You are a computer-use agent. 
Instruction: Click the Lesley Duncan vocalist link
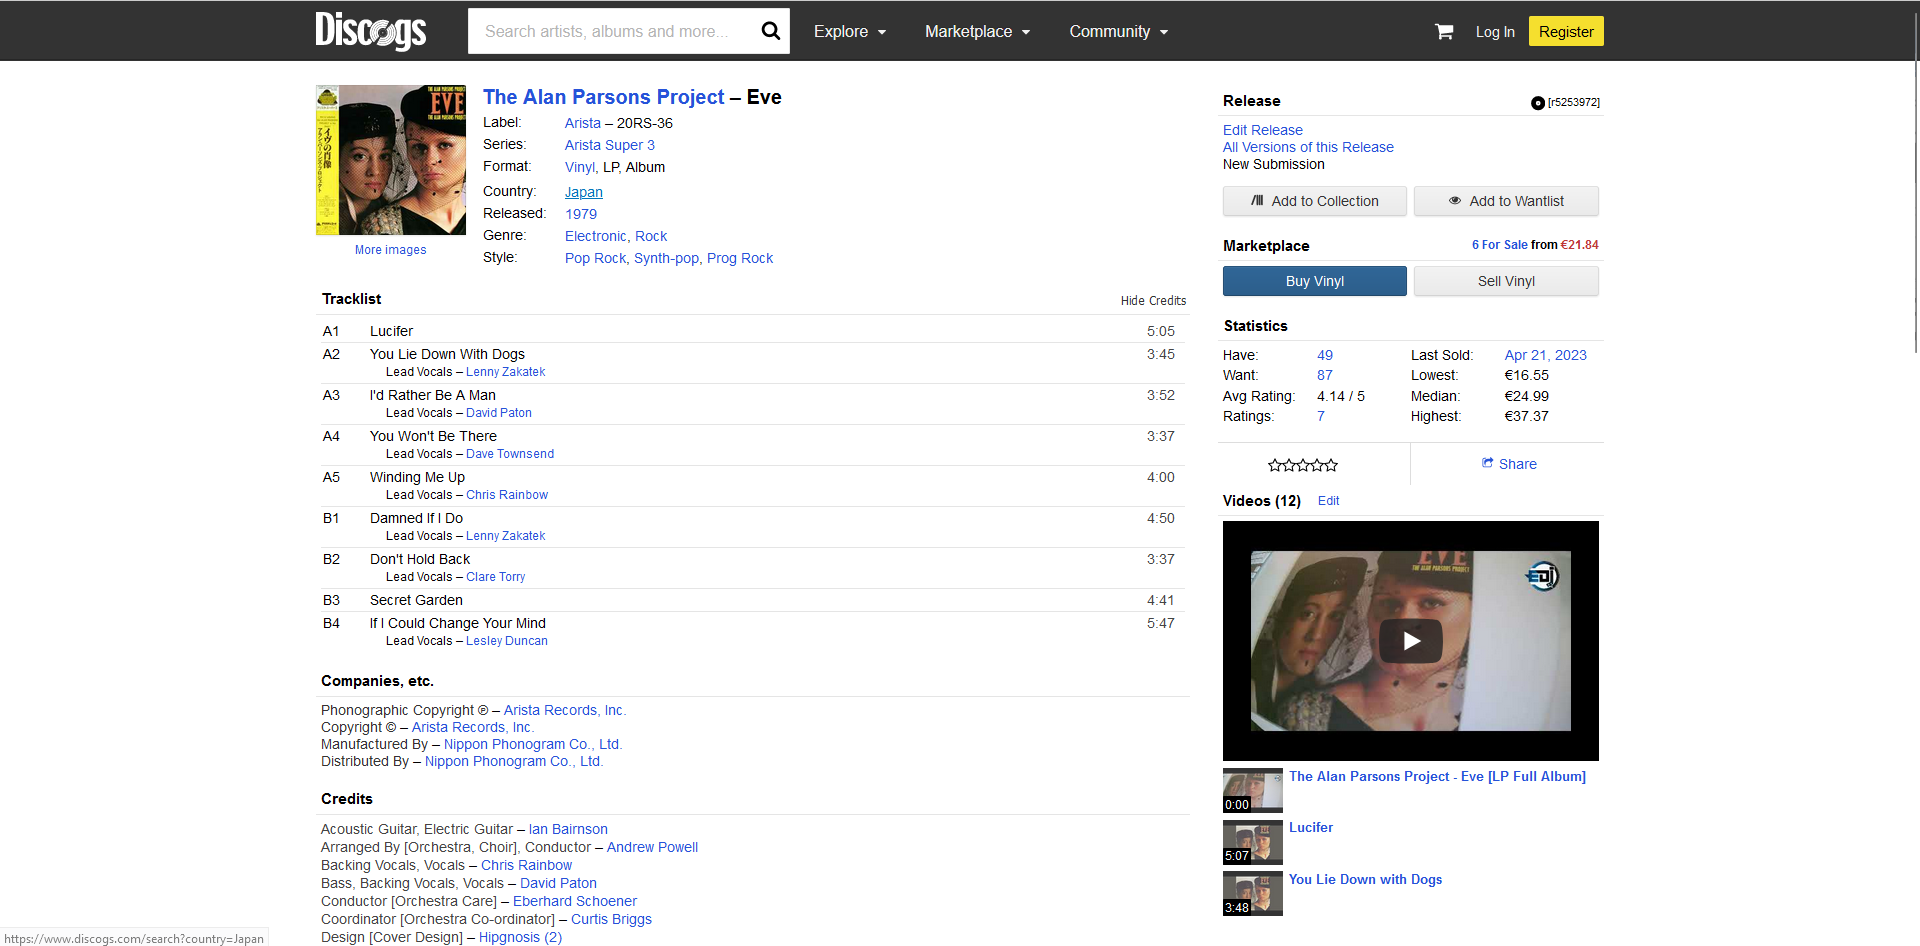pyautogui.click(x=507, y=641)
